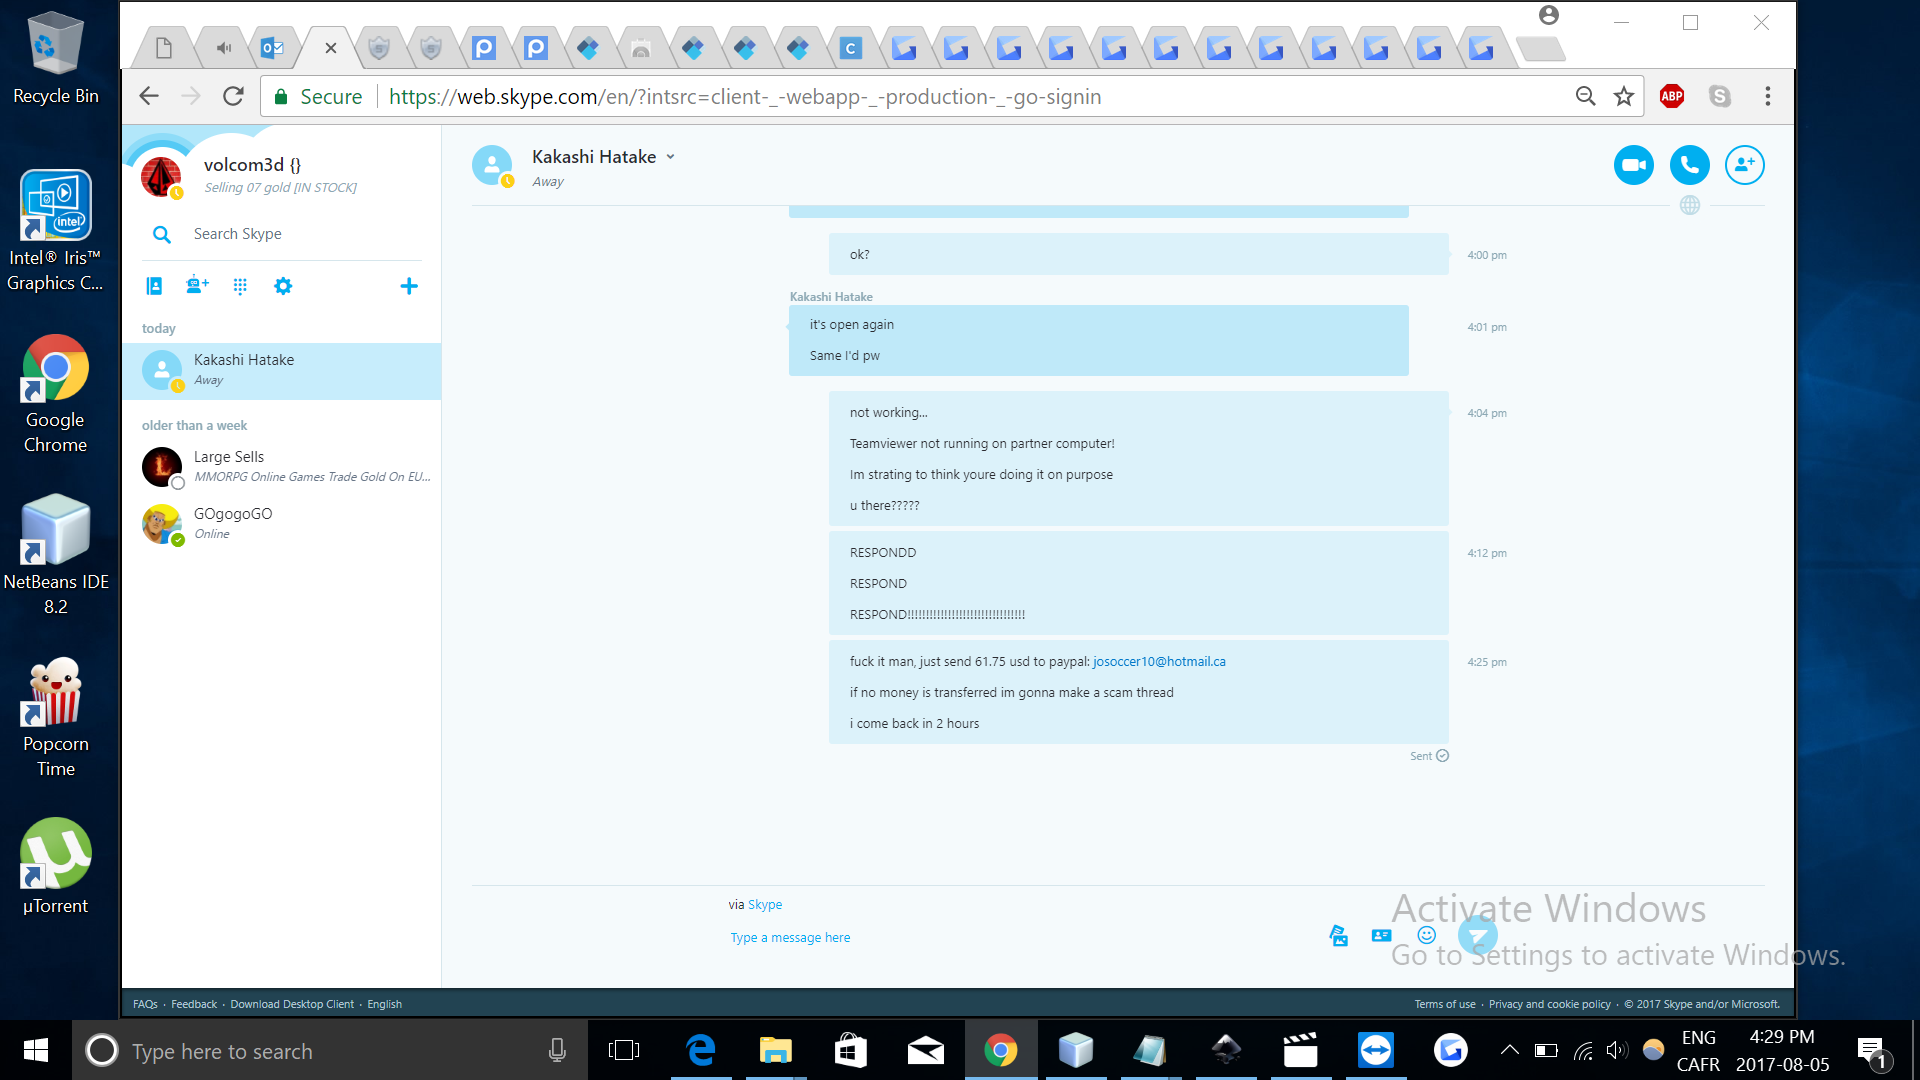Click the add people to conversation icon

point(1744,165)
